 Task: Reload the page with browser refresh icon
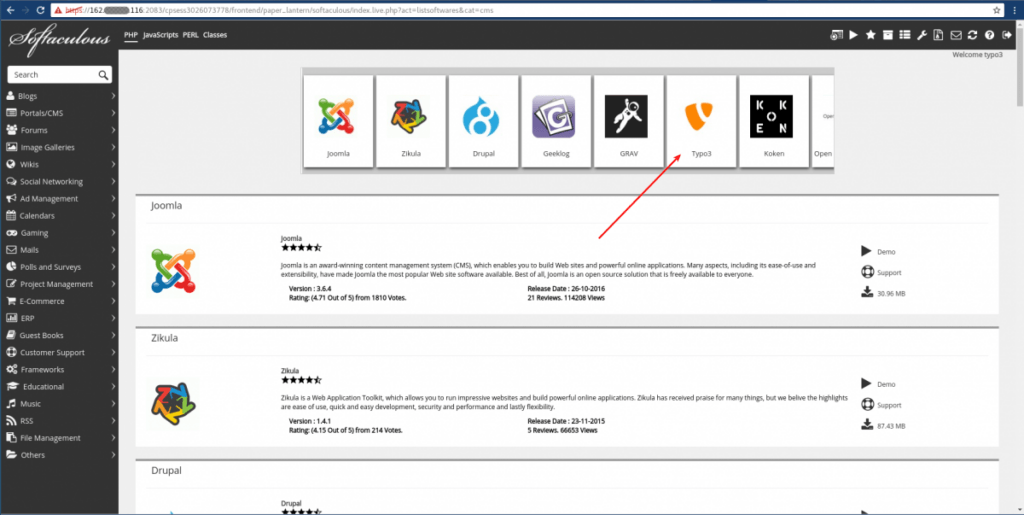point(40,10)
